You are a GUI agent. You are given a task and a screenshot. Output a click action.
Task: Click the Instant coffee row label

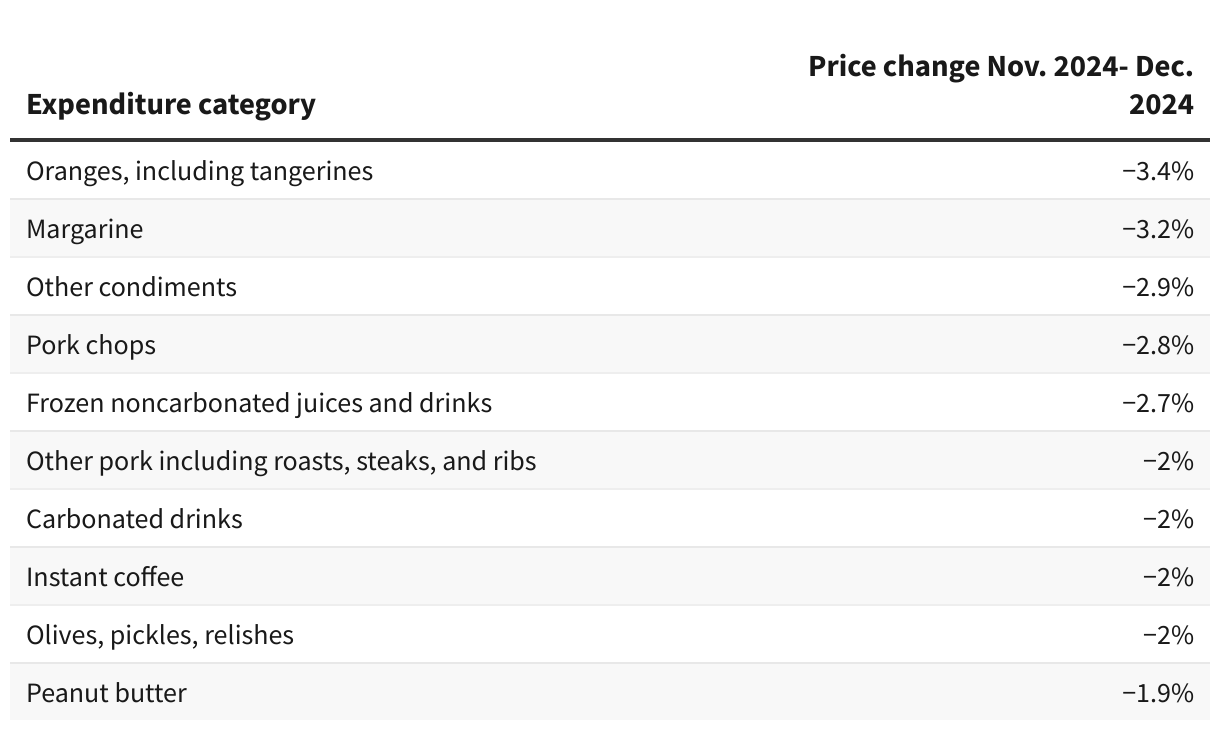(105, 577)
